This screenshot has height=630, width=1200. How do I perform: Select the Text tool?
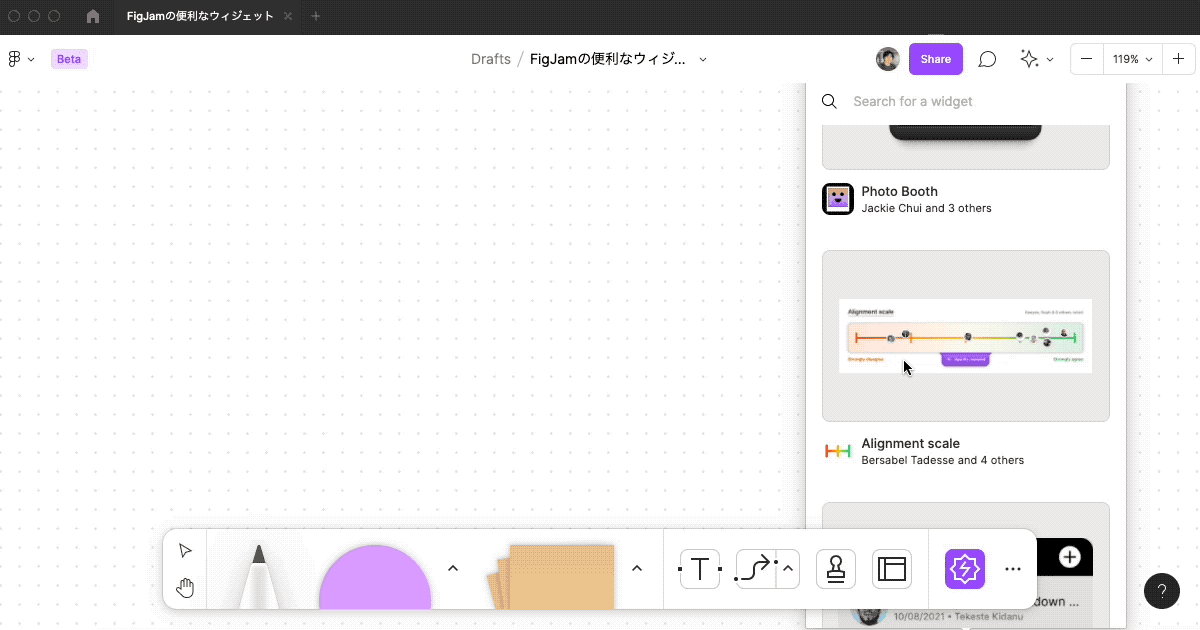[x=699, y=569]
